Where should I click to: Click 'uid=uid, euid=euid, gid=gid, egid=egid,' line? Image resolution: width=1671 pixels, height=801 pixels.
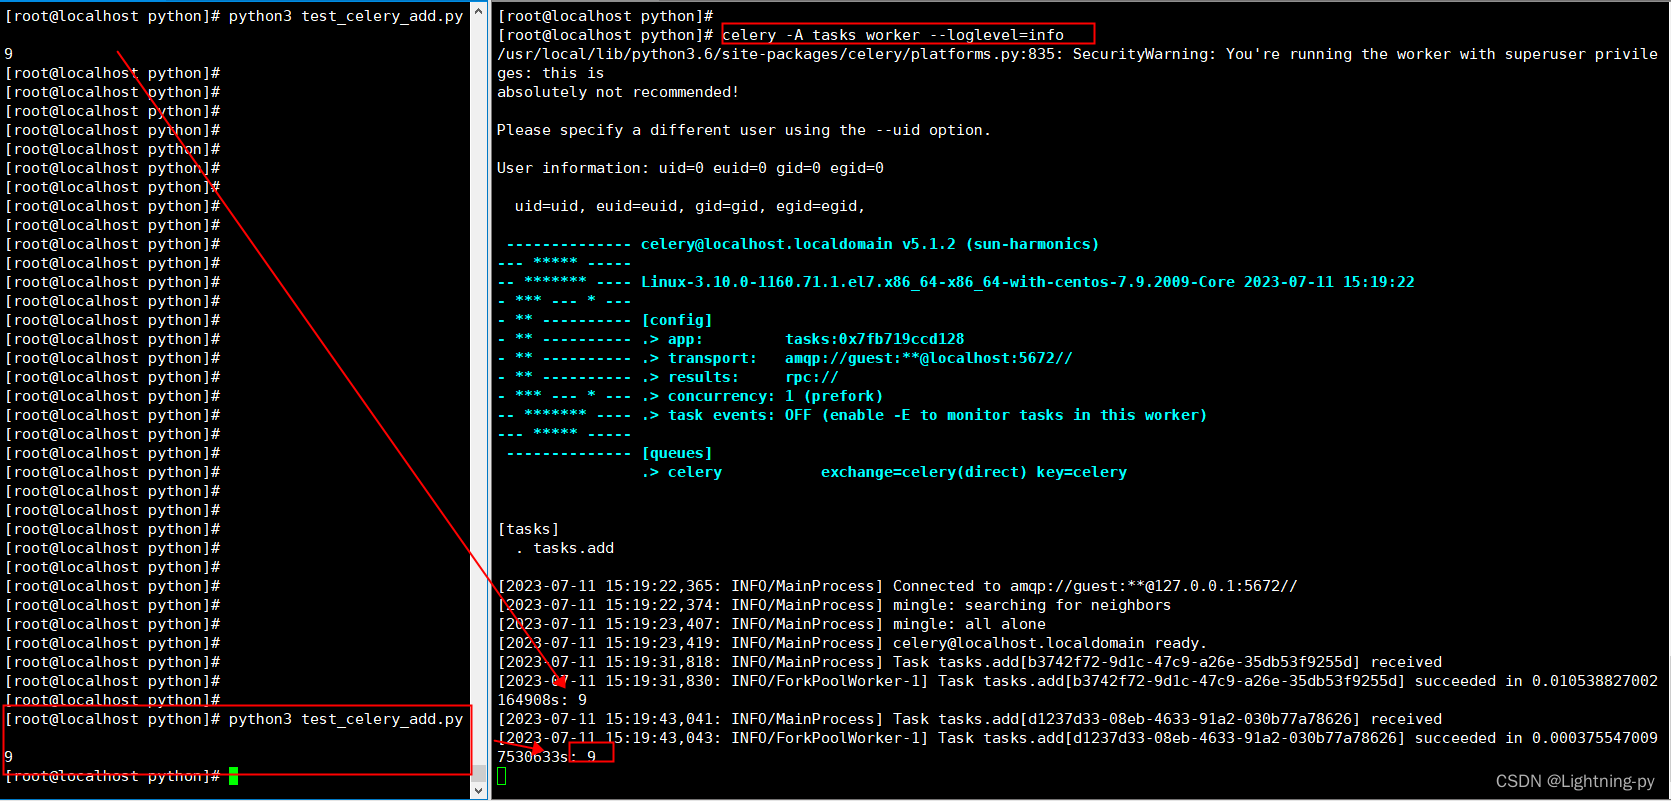tap(690, 206)
